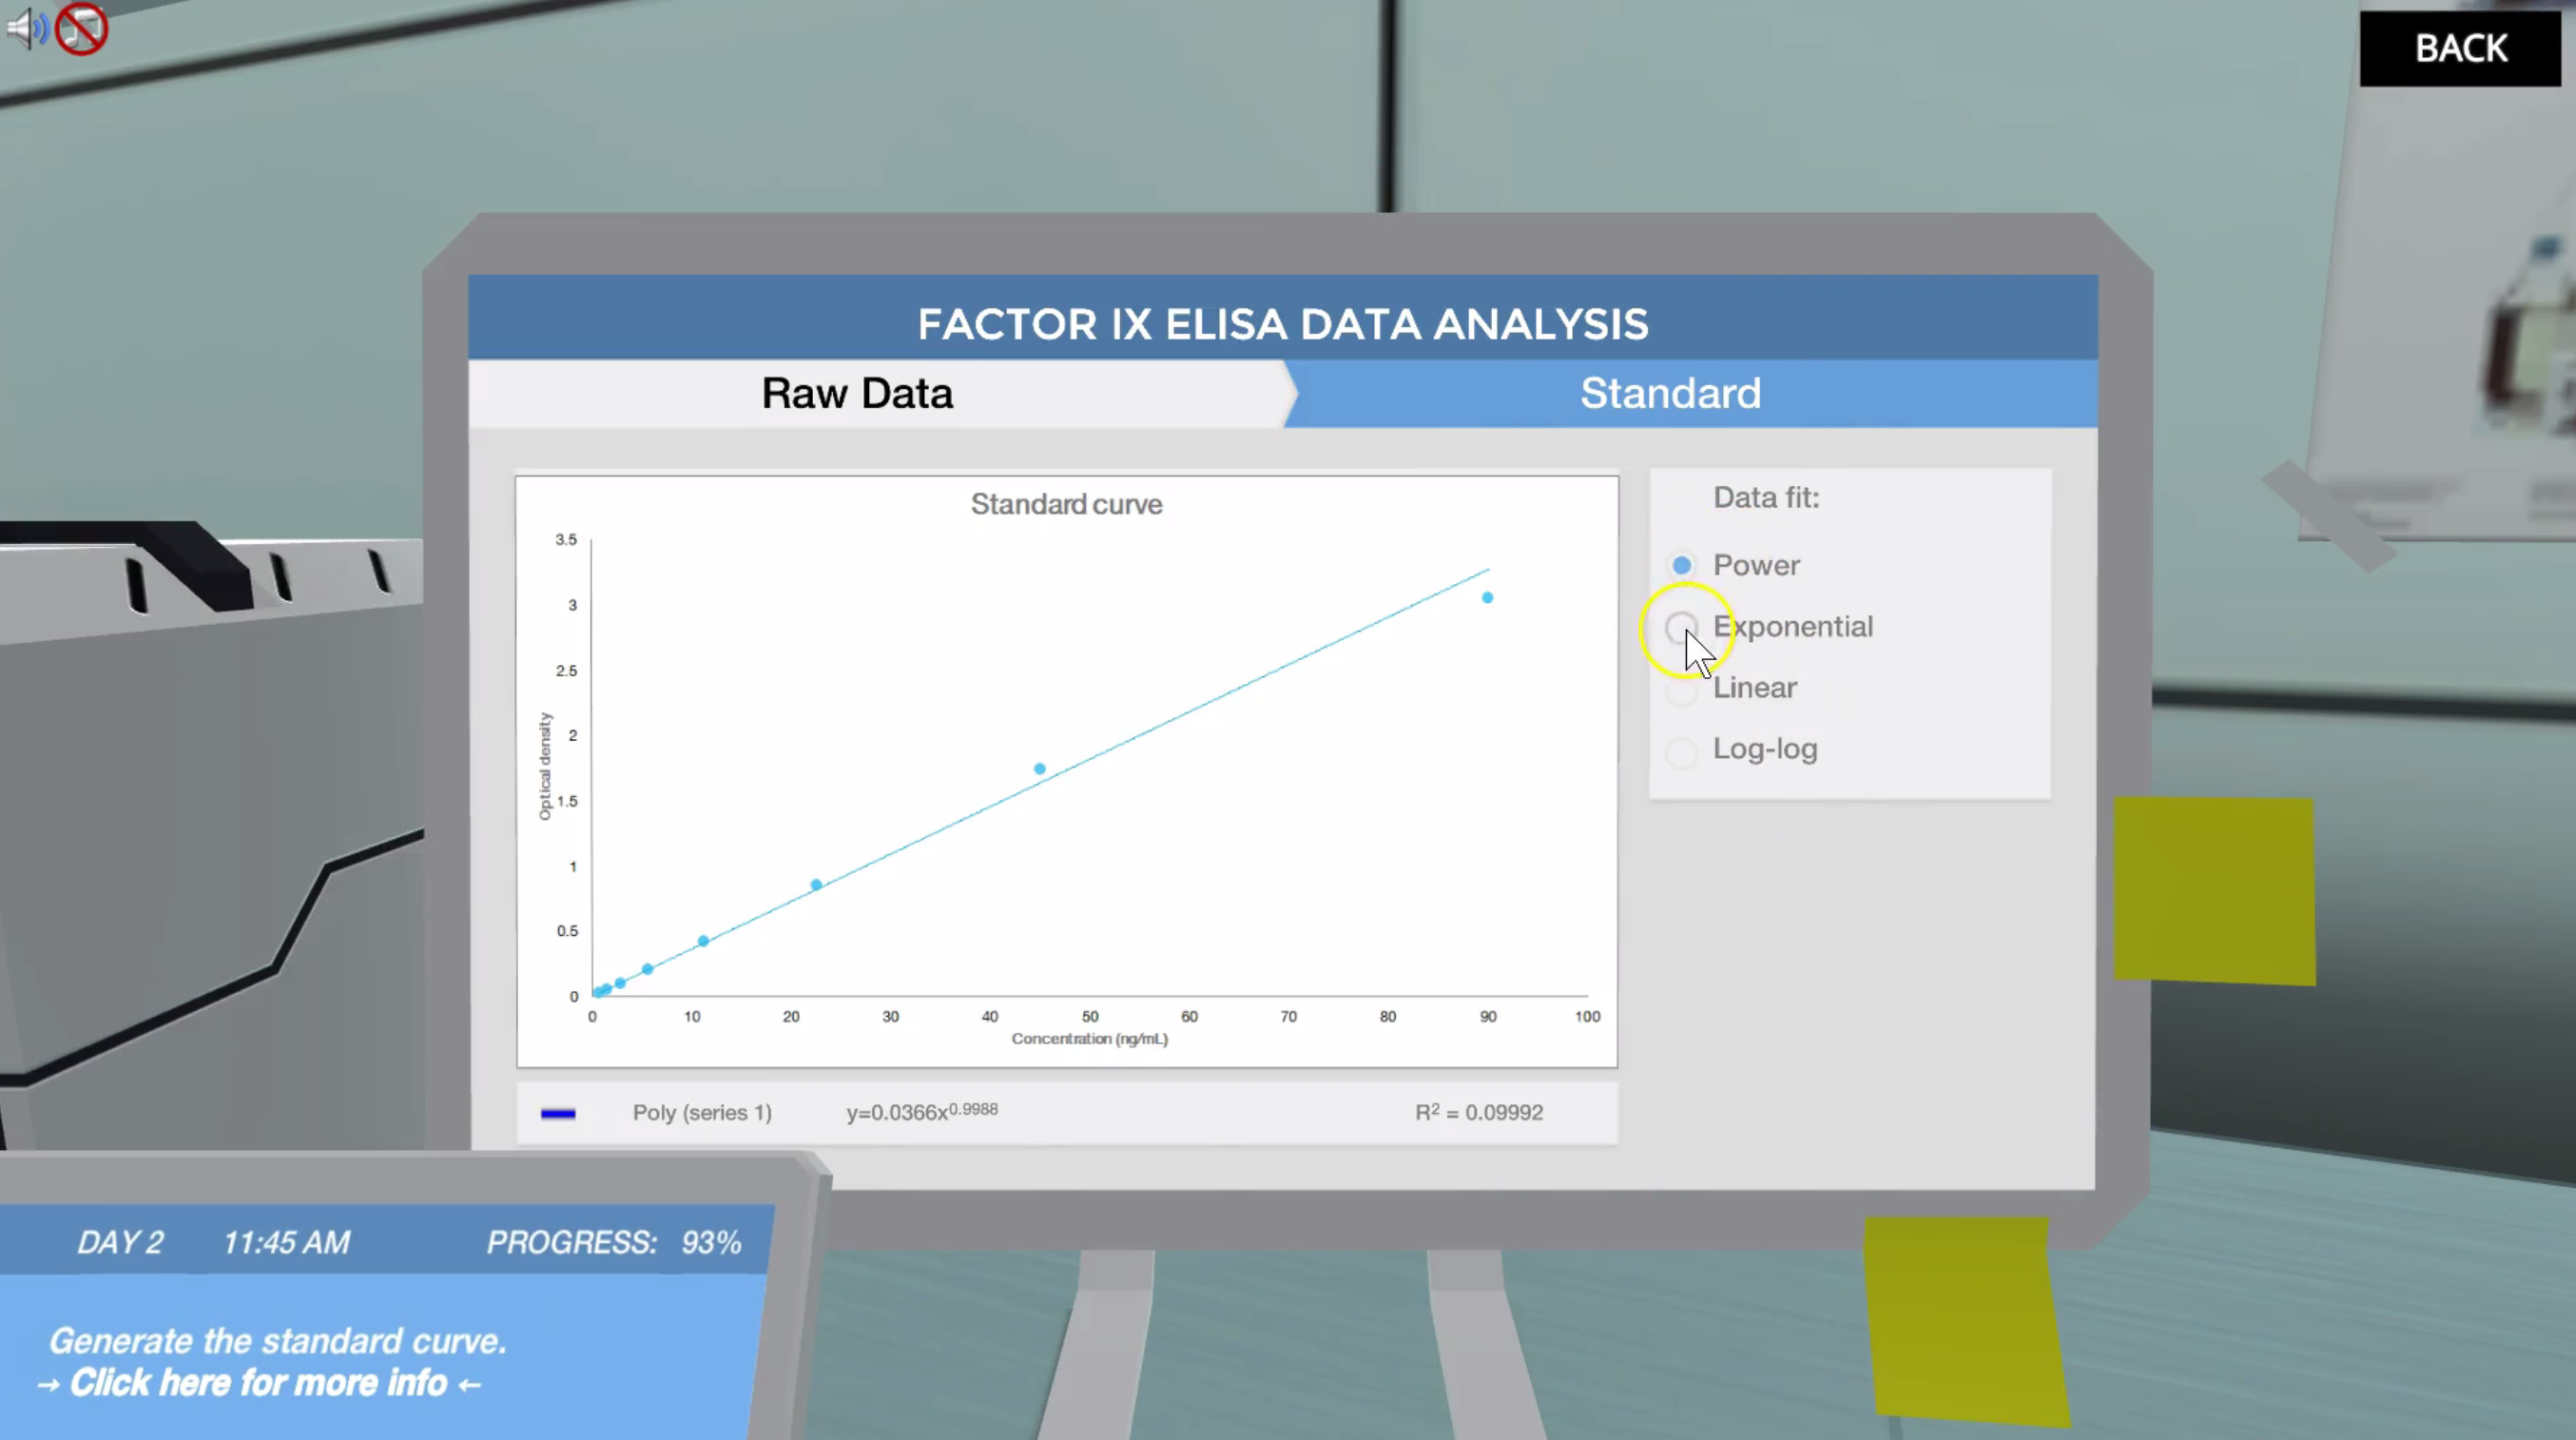2576x1440 pixels.
Task: Choose the Exponential data fit
Action: 1682,627
